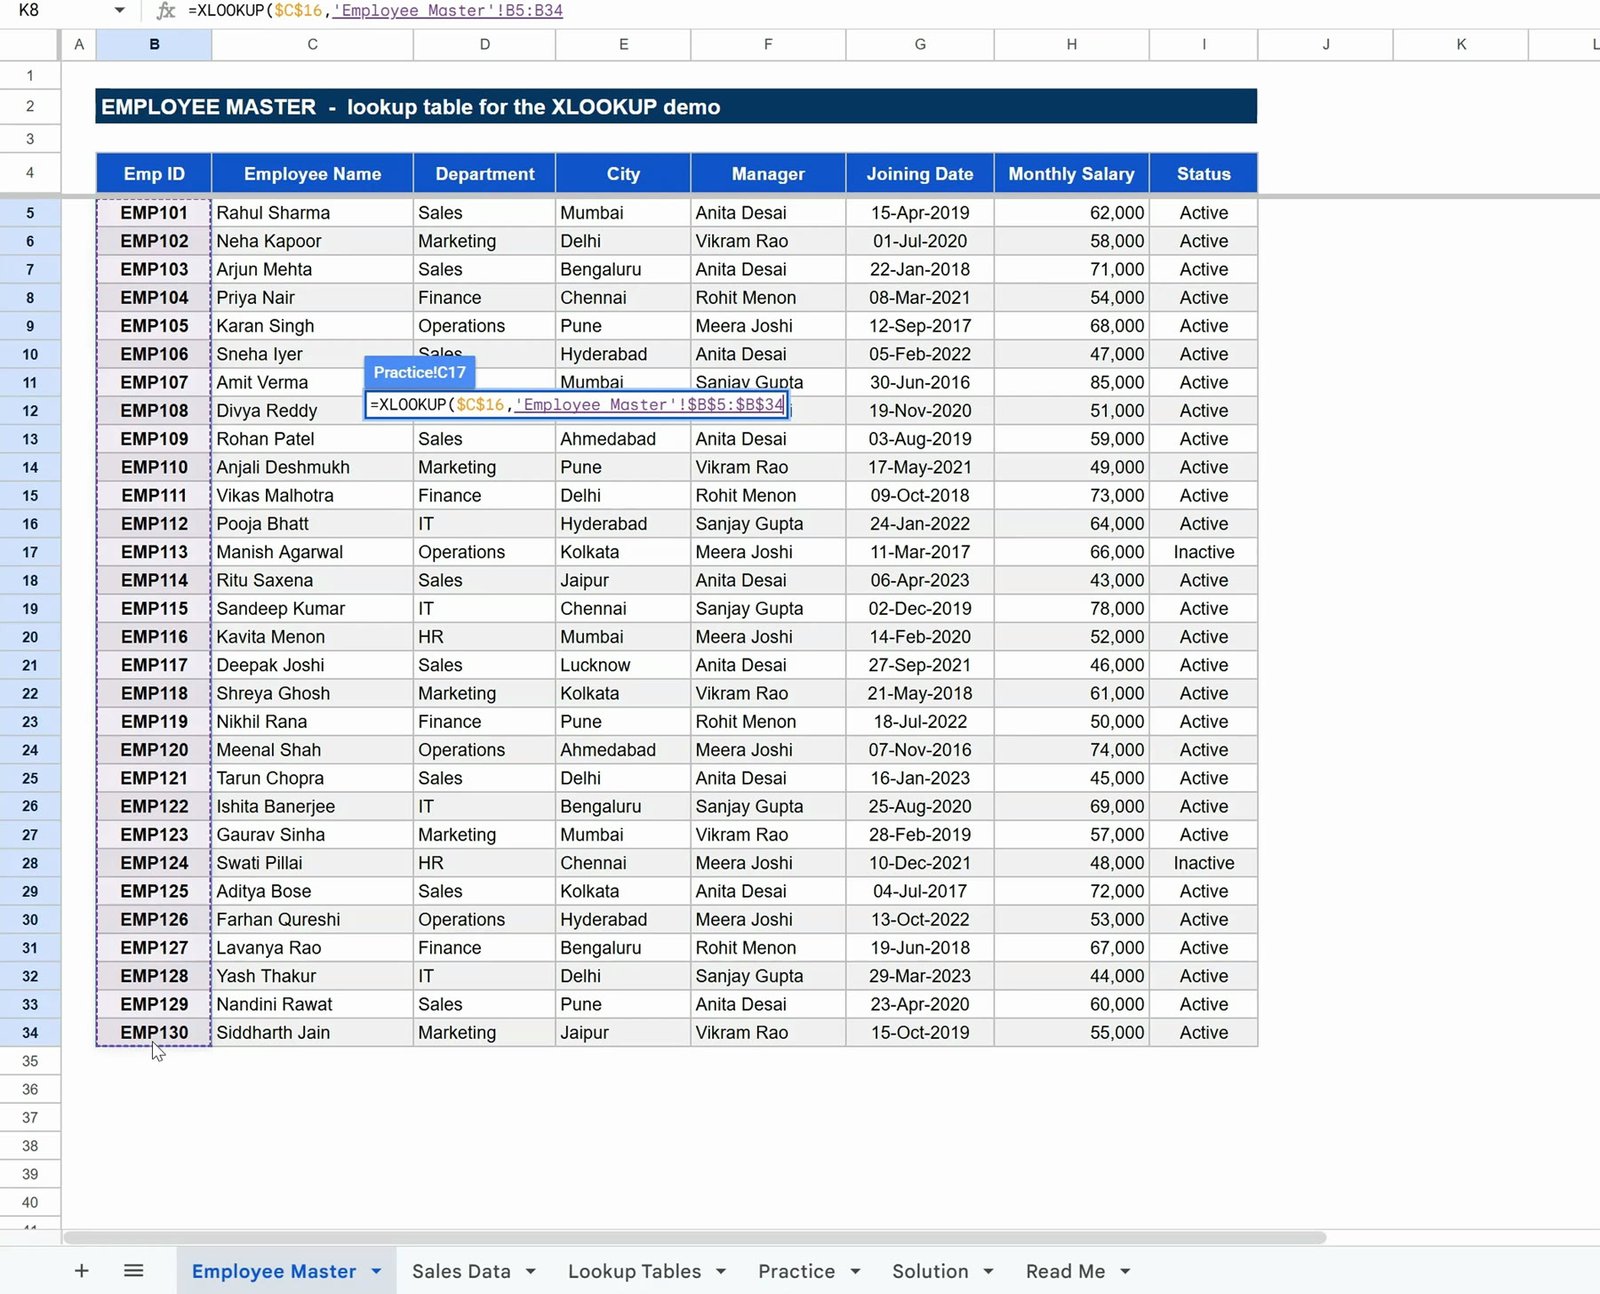Select row 28 header
This screenshot has width=1600, height=1294.
click(30, 863)
